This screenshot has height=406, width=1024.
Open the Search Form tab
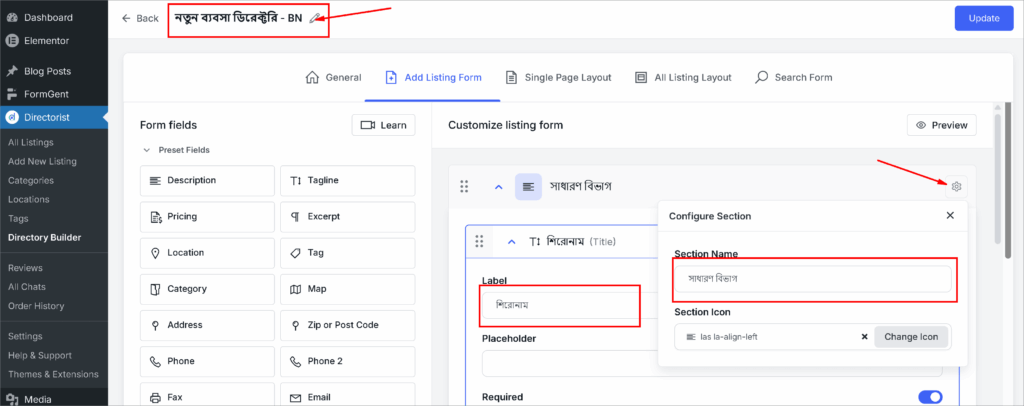tap(793, 77)
